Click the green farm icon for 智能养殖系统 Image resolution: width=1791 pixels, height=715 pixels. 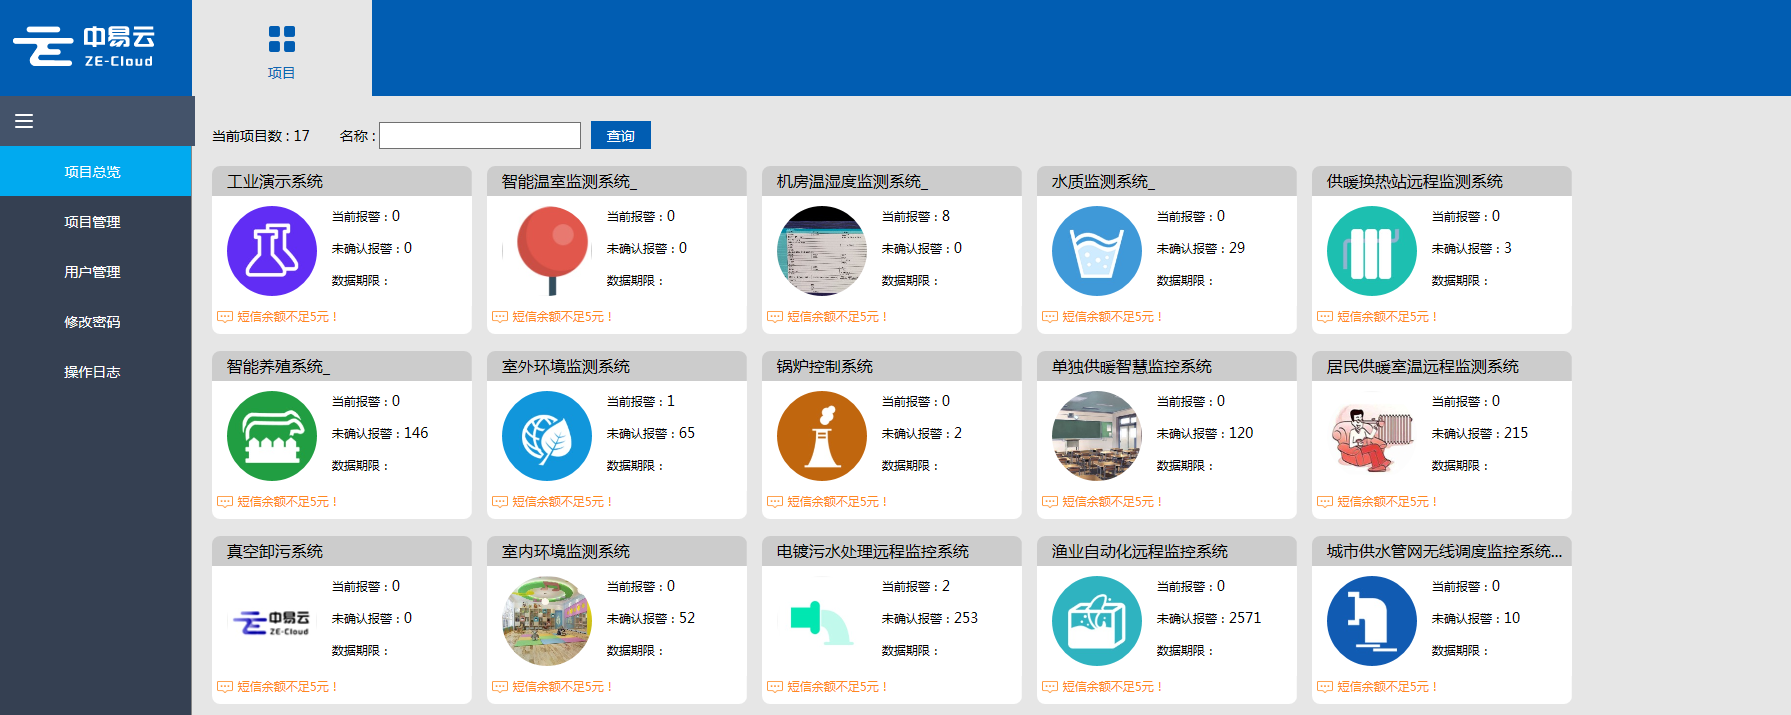click(x=271, y=436)
